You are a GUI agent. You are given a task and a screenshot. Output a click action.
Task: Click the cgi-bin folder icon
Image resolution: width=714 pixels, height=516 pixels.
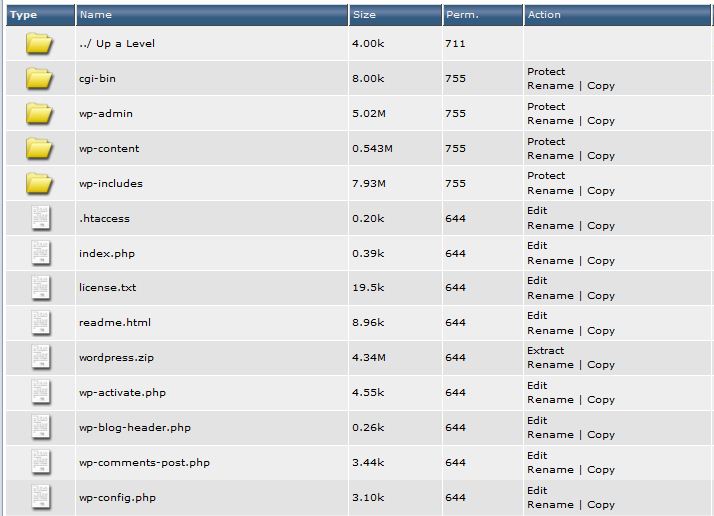[x=39, y=78]
